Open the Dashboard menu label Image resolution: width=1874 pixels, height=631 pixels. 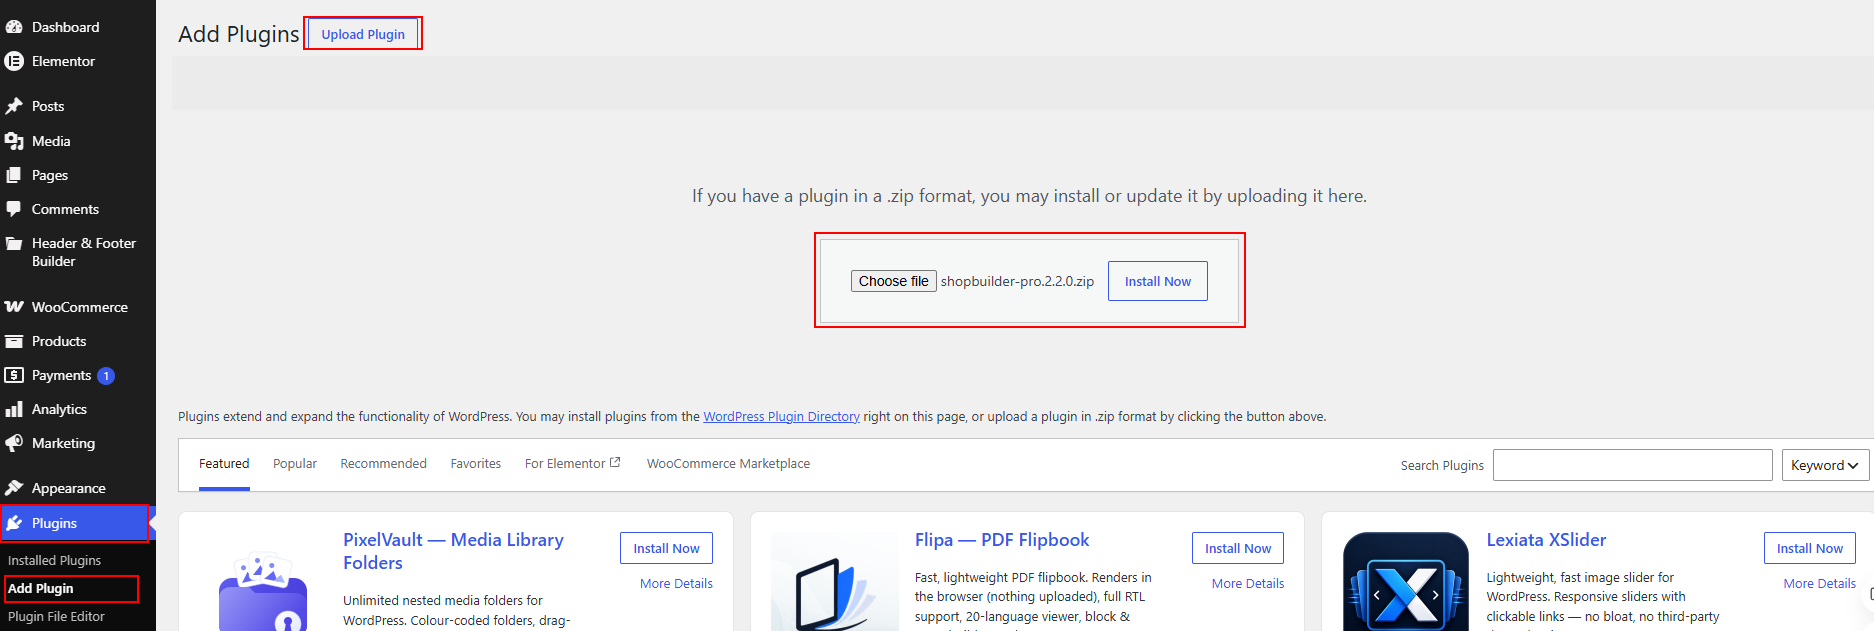point(65,27)
